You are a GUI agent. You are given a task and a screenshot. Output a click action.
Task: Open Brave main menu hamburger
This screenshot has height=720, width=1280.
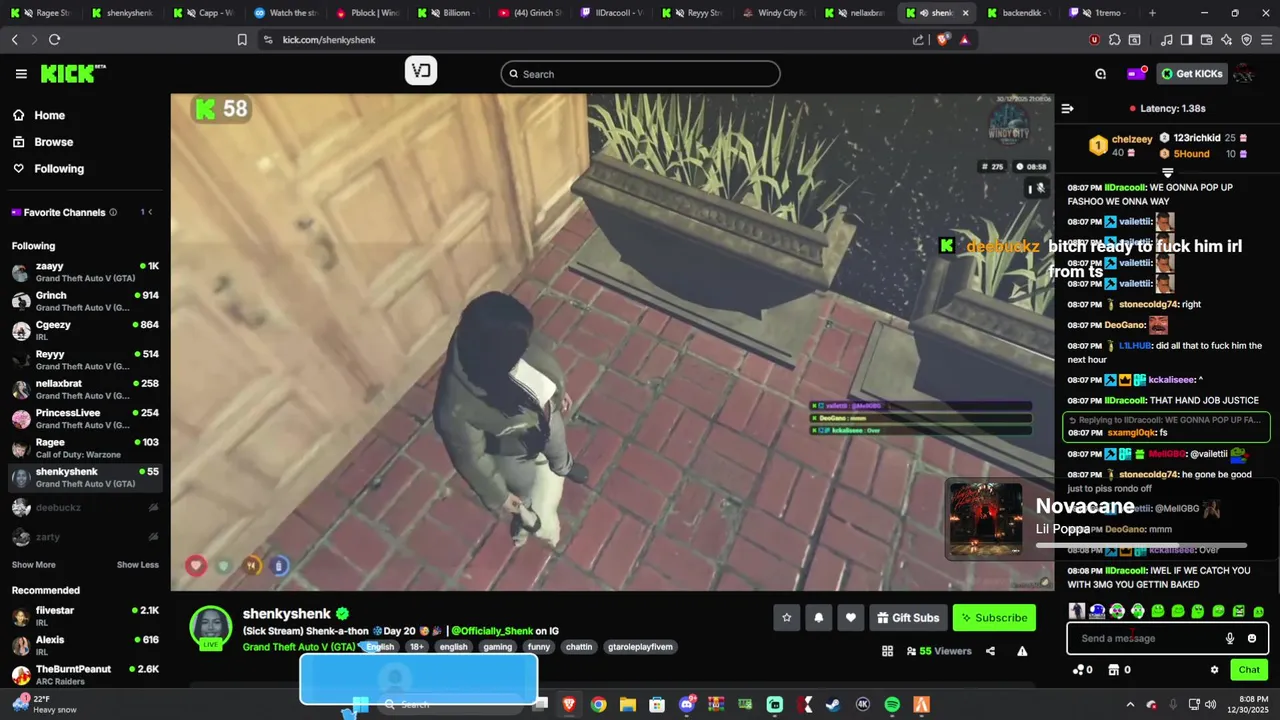1266,39
